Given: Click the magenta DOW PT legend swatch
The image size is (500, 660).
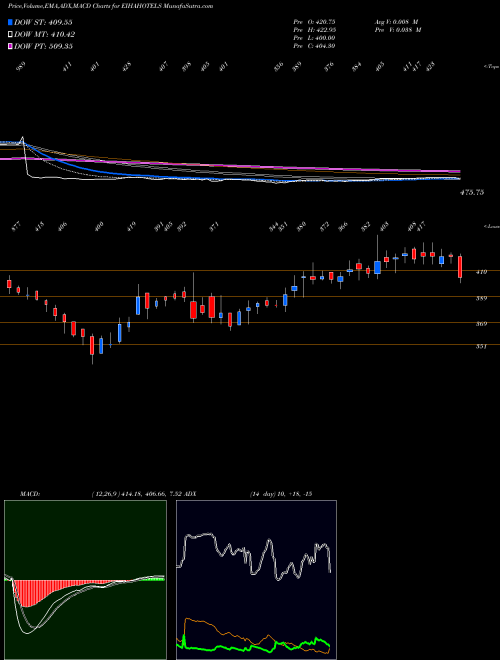Looking at the screenshot, I should (x=10, y=46).
